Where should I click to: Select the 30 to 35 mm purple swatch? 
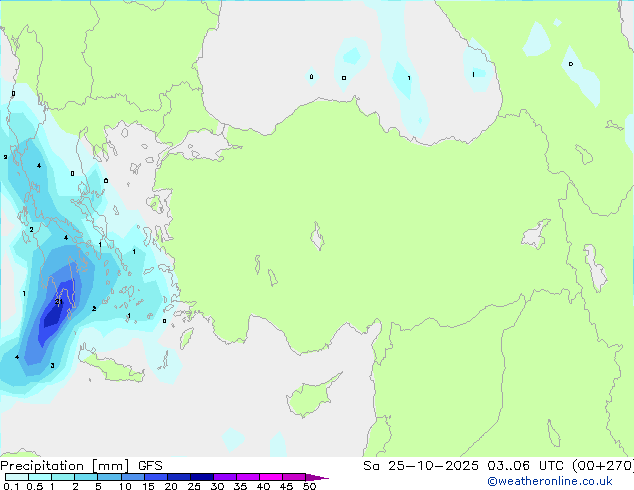[x=224, y=477]
